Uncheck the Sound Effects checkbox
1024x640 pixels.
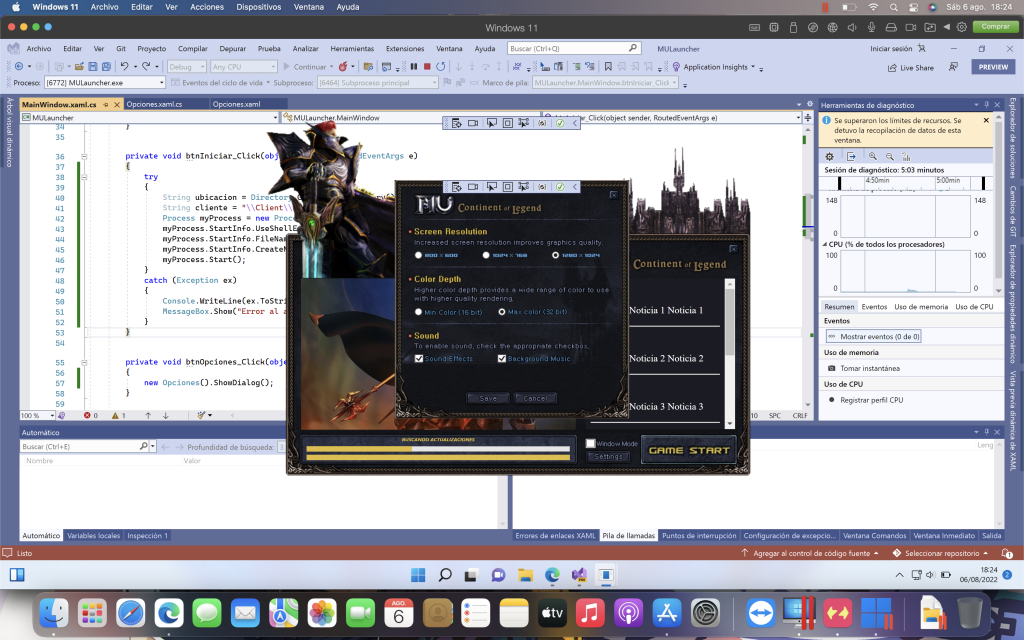(419, 359)
